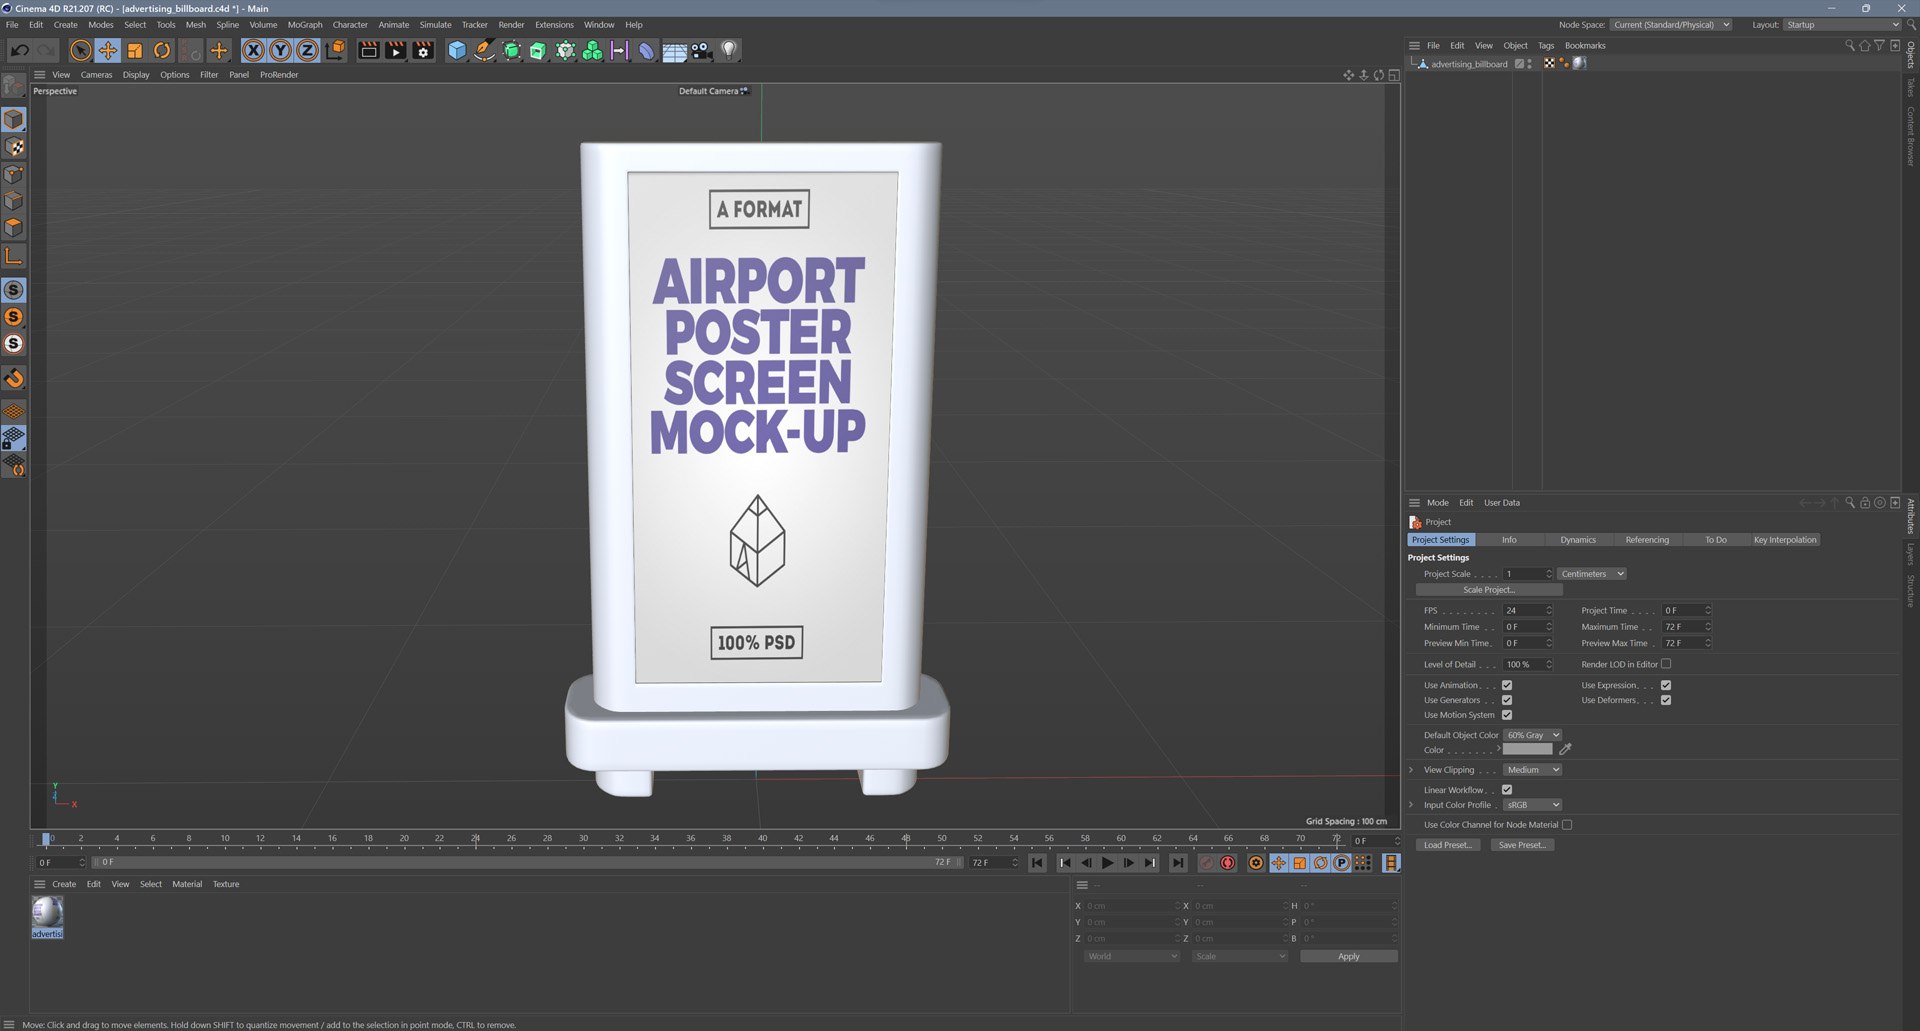
Task: Open the MoGraph cloner icon
Action: point(593,50)
